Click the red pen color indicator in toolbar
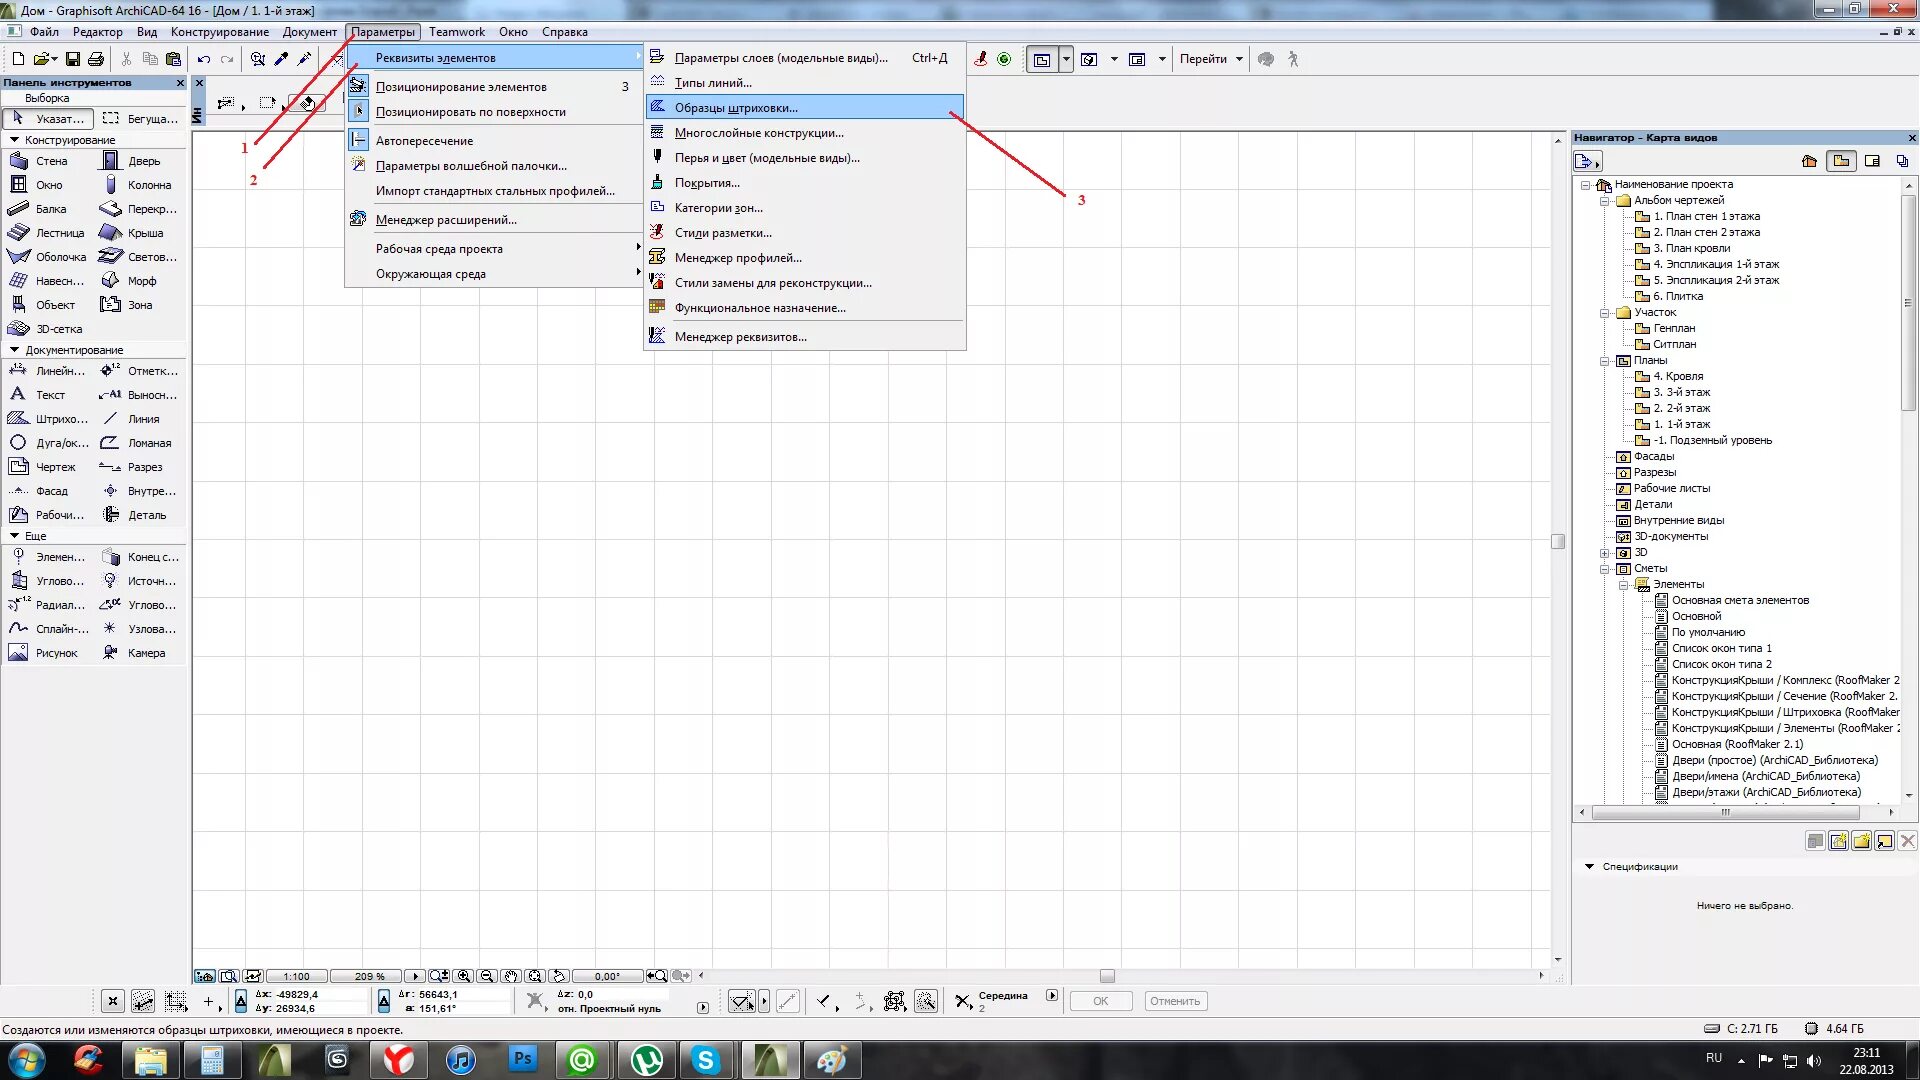Image resolution: width=1920 pixels, height=1080 pixels. coord(982,58)
